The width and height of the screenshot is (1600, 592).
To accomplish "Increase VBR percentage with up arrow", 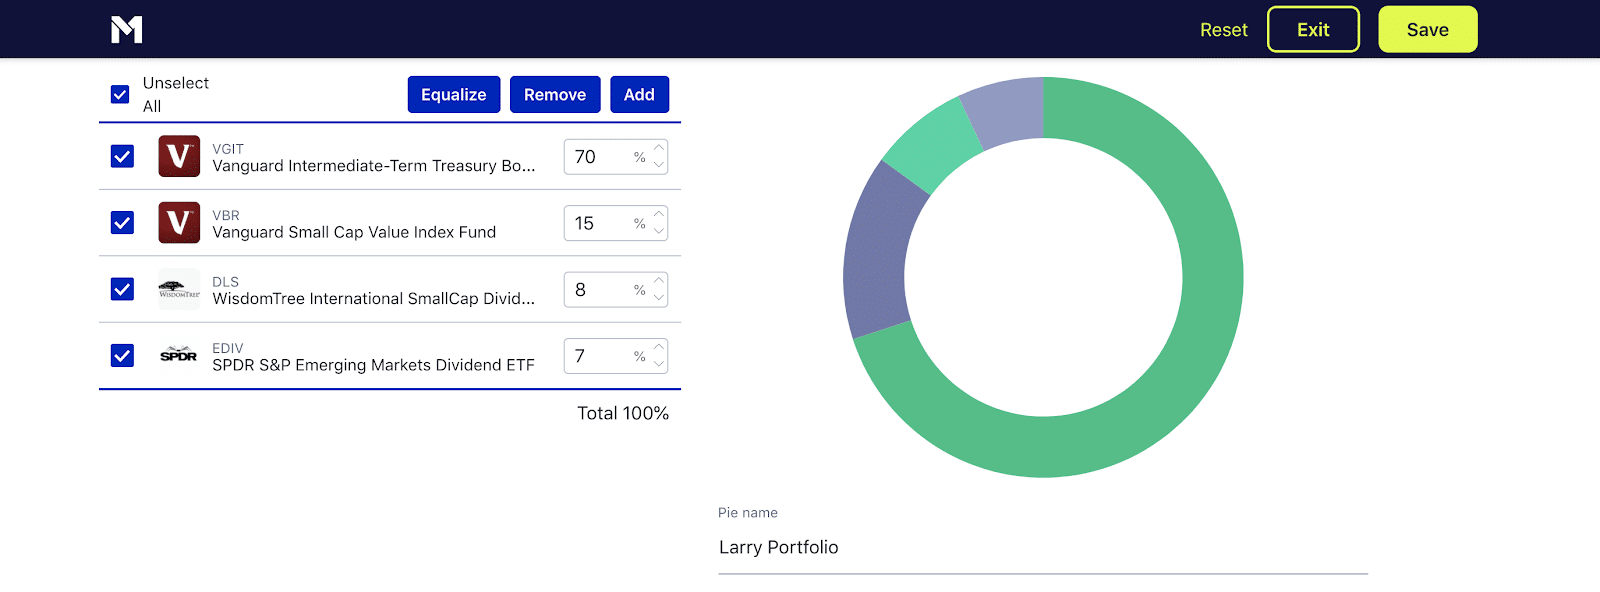I will 659,214.
